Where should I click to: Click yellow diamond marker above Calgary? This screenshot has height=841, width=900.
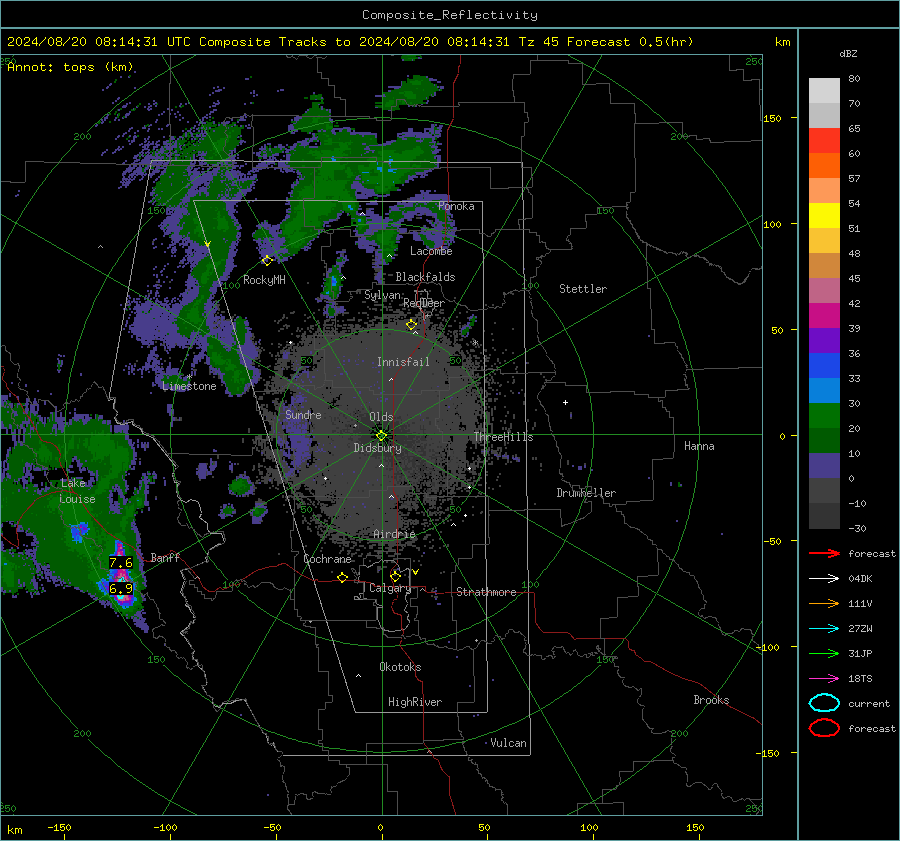coord(395,576)
